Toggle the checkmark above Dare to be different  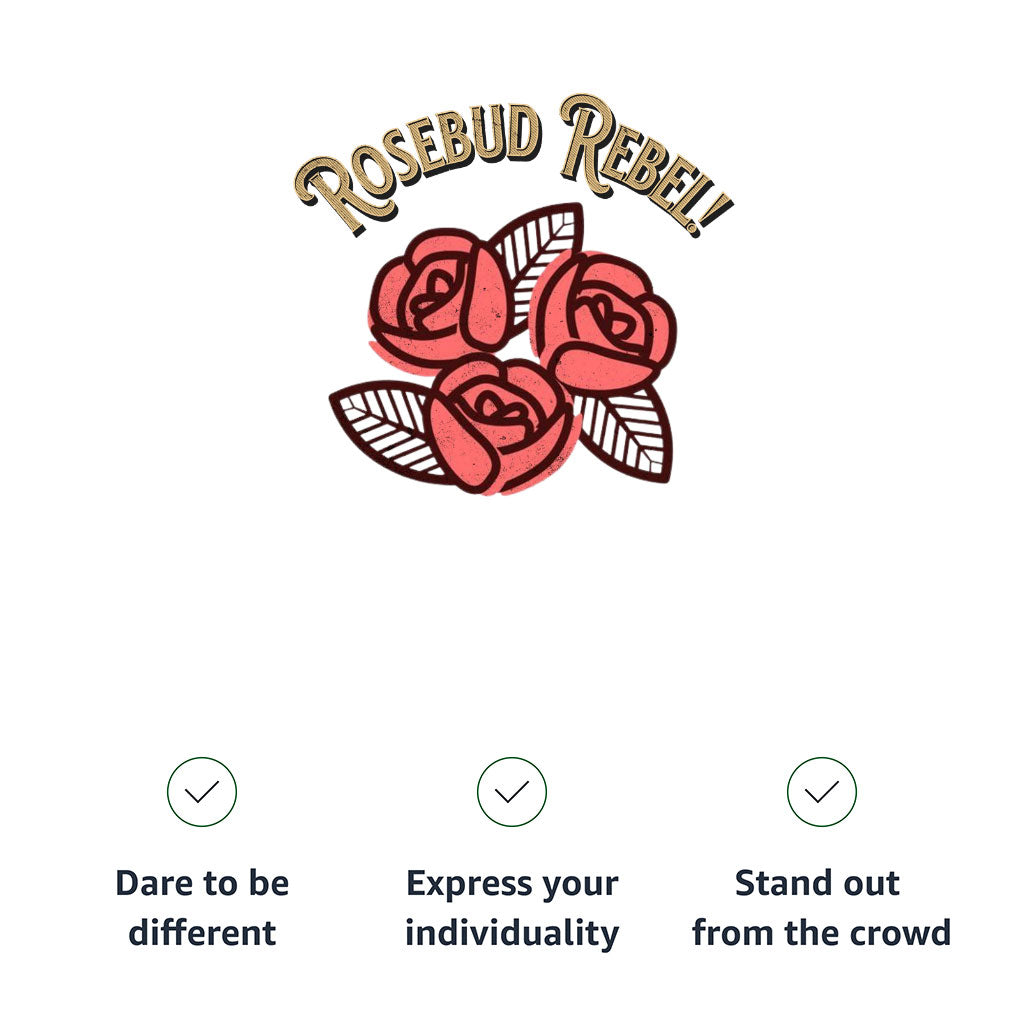click(202, 792)
